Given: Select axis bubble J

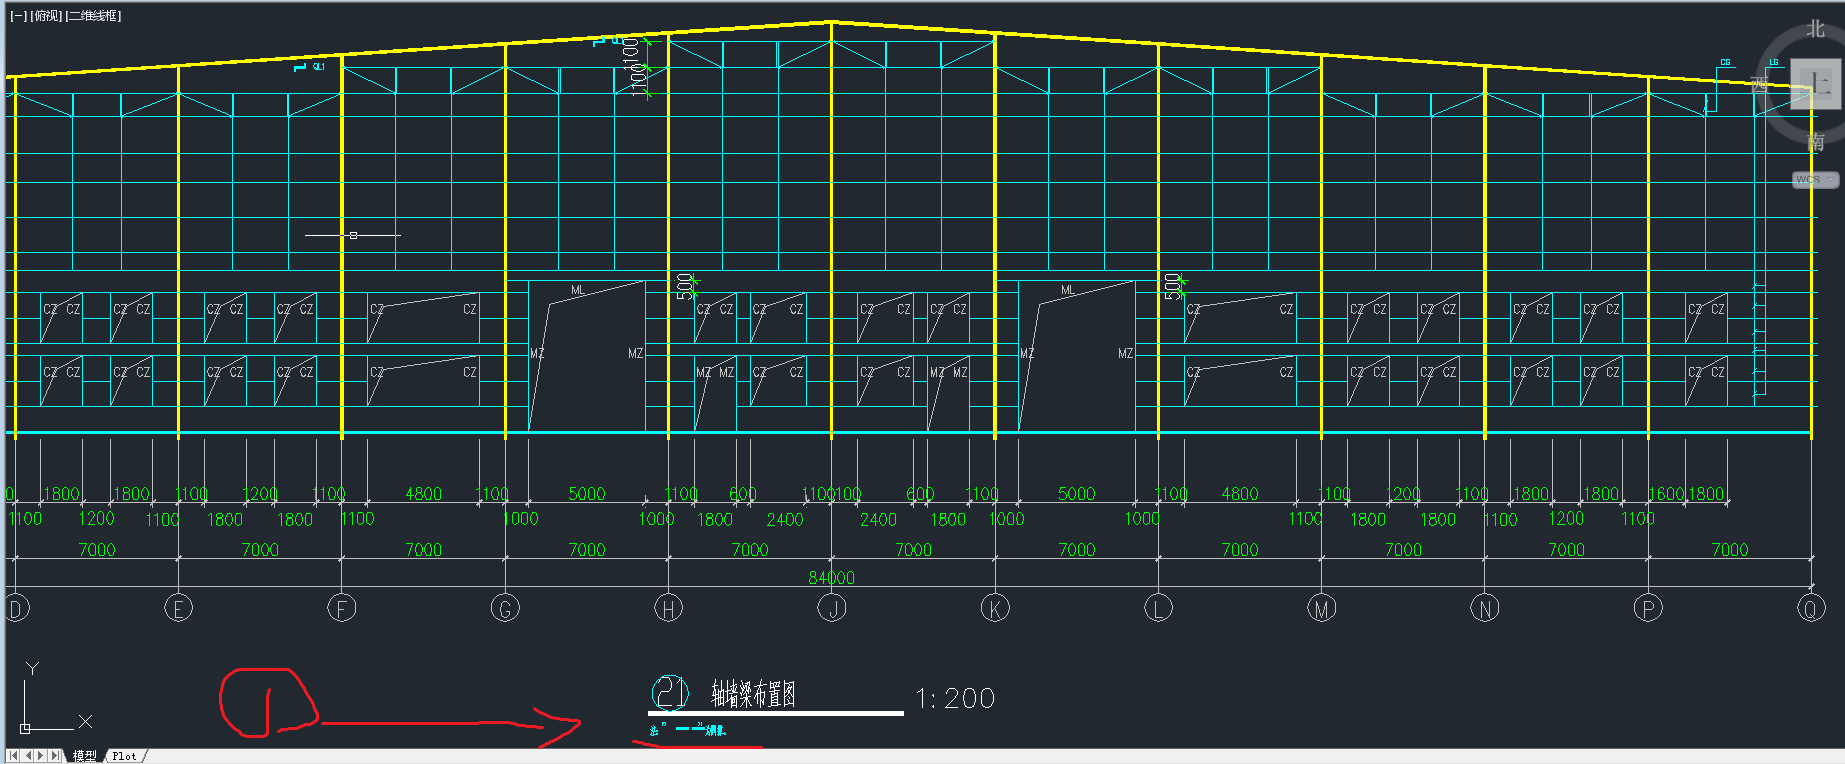Looking at the screenshot, I should pos(832,608).
